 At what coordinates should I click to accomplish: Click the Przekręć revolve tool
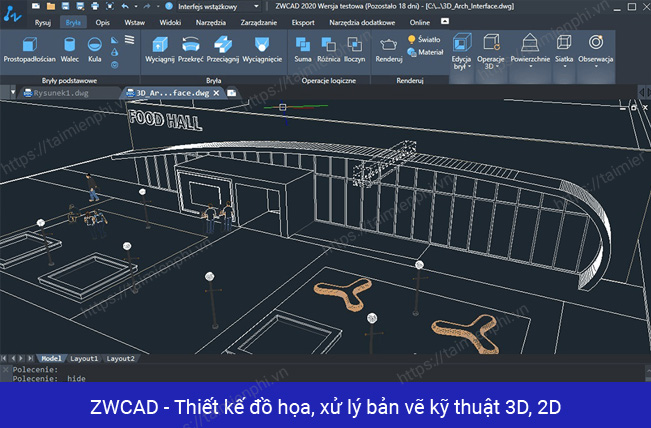191,49
